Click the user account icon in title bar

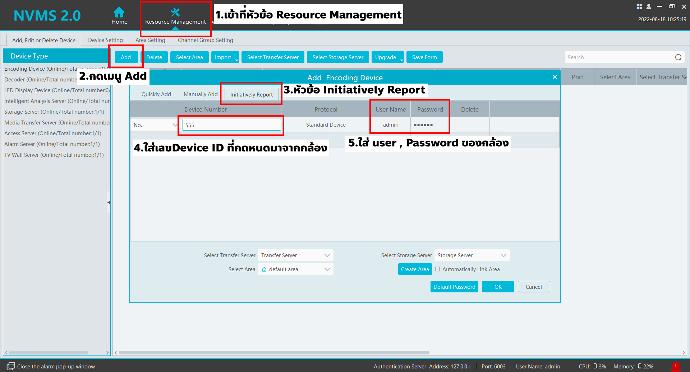(x=648, y=6)
